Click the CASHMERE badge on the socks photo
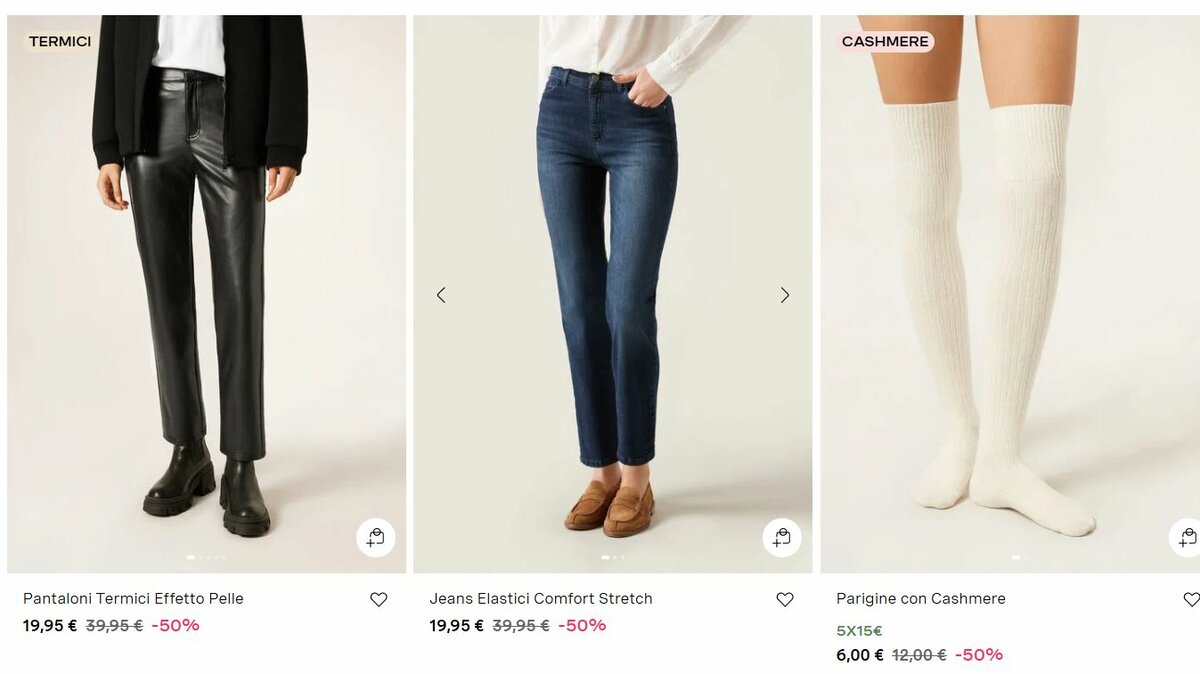The image size is (1200, 674). coord(885,42)
